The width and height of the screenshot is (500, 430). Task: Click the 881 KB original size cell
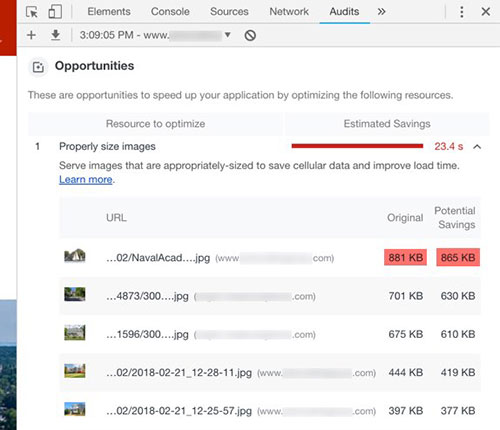(405, 257)
